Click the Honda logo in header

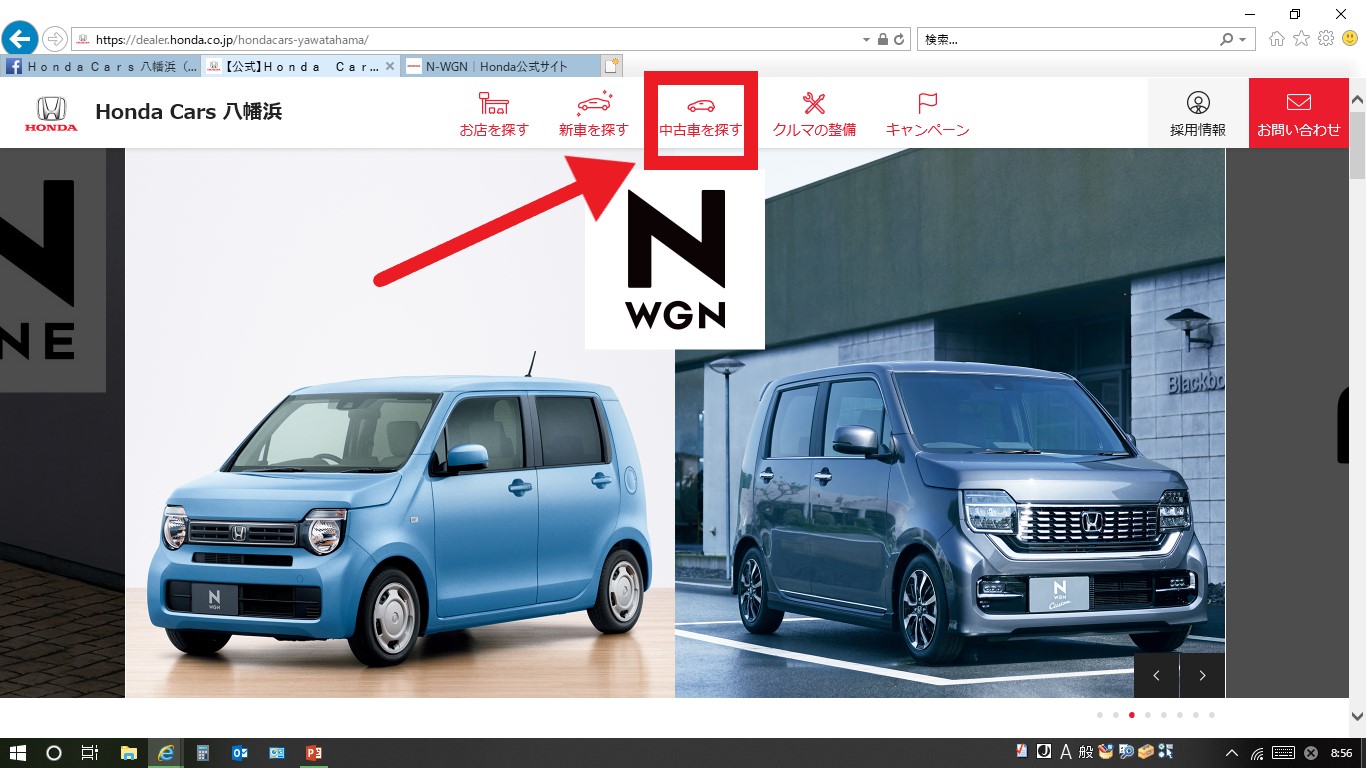[x=51, y=113]
